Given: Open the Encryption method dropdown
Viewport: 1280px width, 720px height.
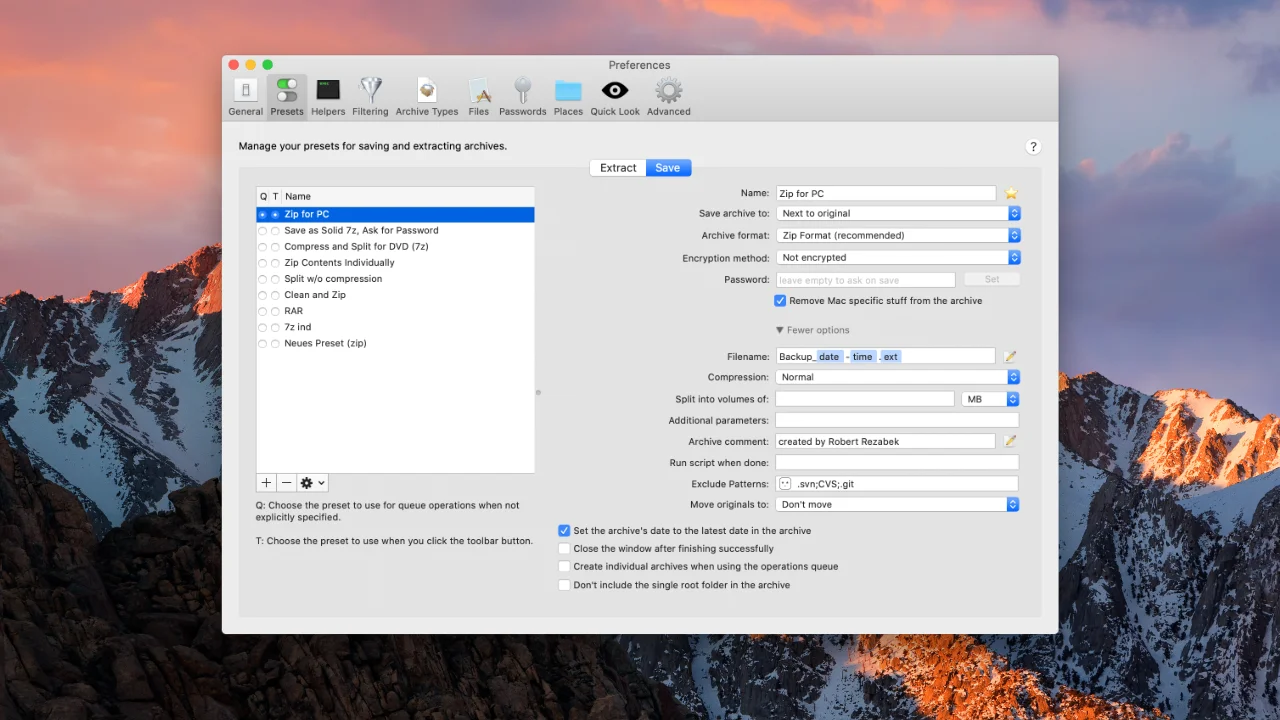Looking at the screenshot, I should 898,257.
